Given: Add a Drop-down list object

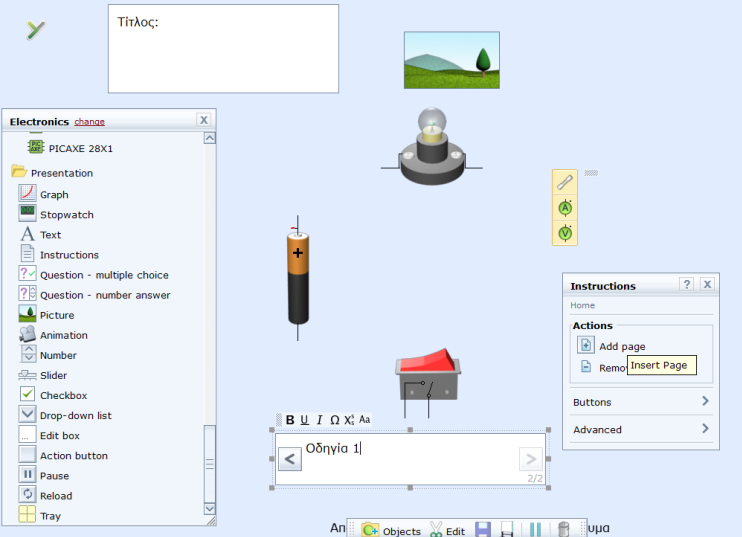Looking at the screenshot, I should pos(65,415).
